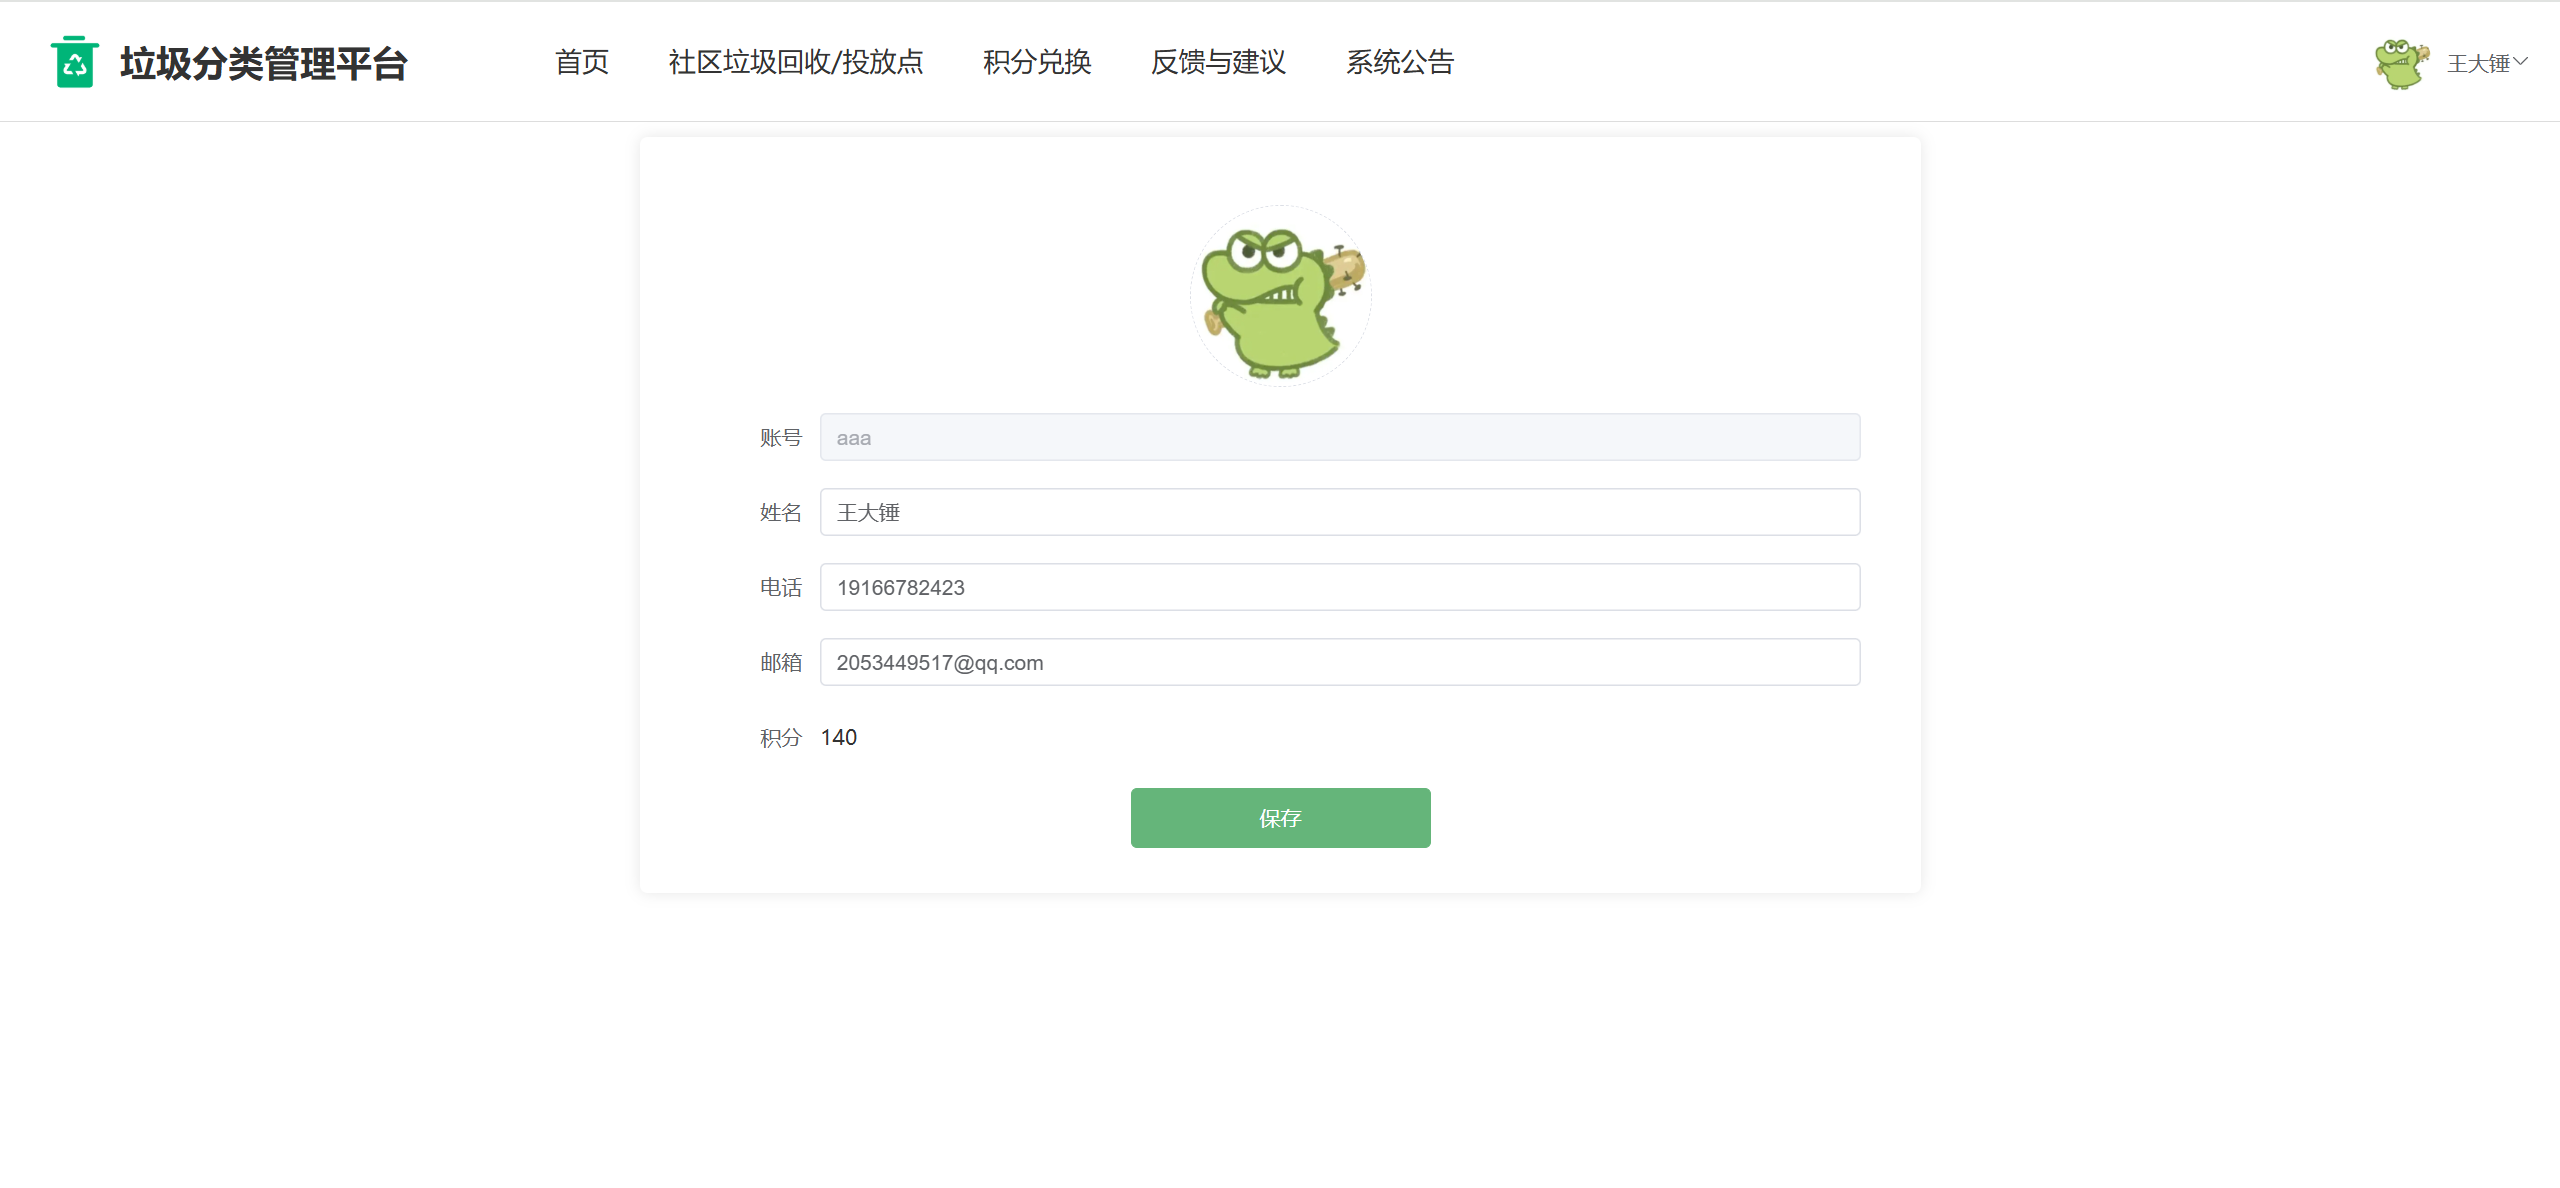Viewport: 2560px width, 1188px height.
Task: Click the large crocodile profile avatar
Action: 1280,297
